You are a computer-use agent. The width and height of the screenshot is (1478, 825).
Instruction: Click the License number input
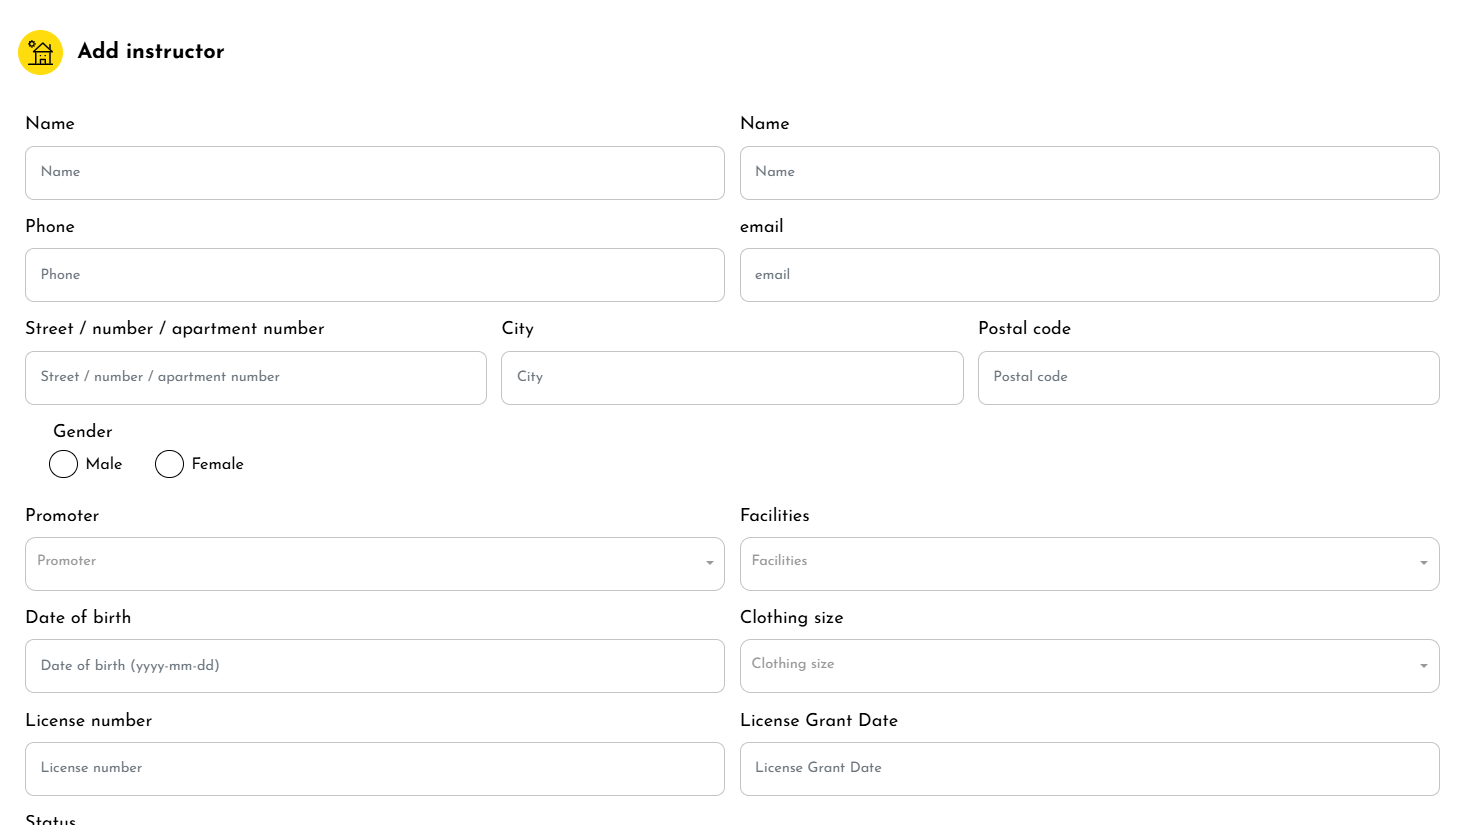tap(375, 769)
